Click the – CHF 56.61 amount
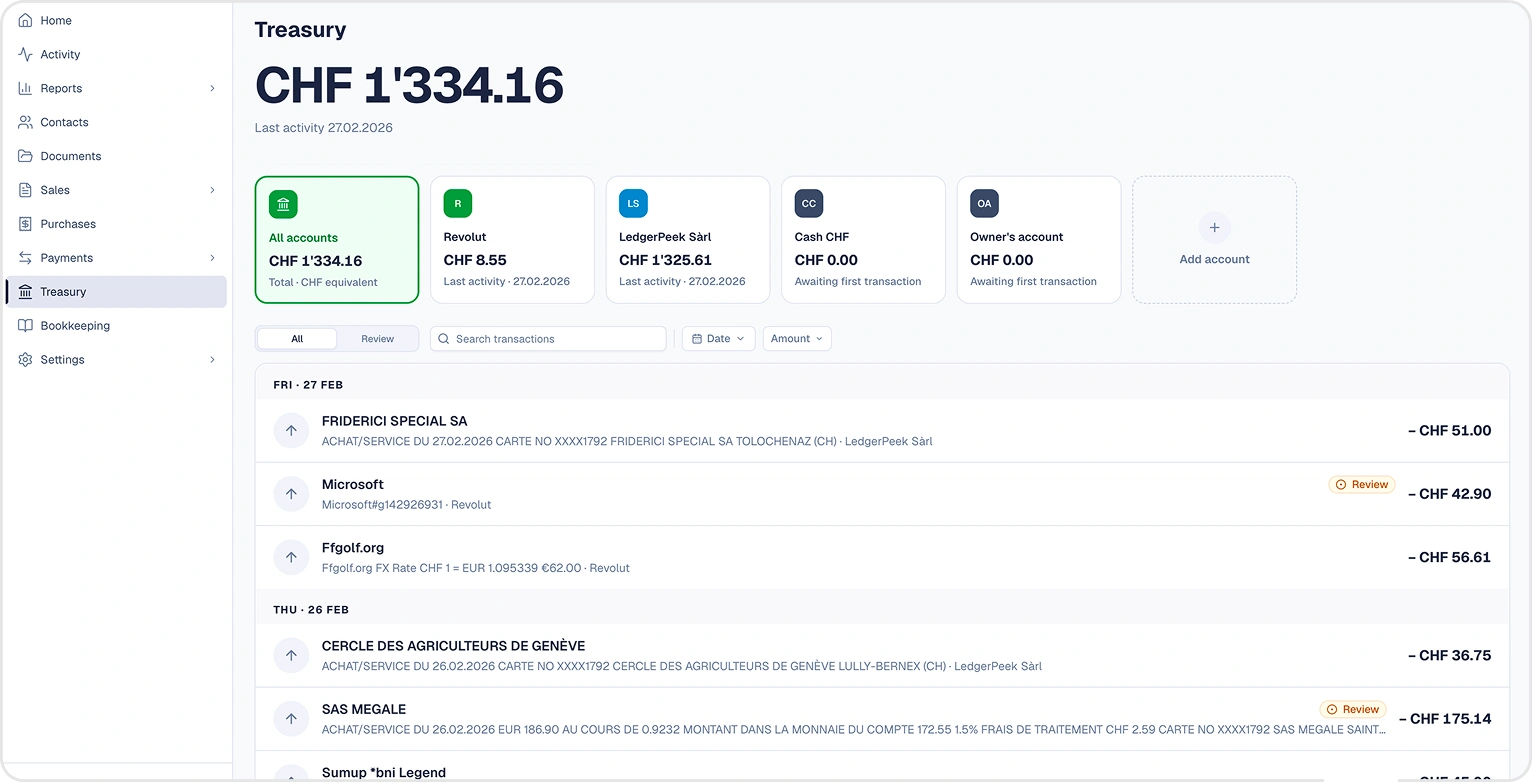 pyautogui.click(x=1449, y=557)
